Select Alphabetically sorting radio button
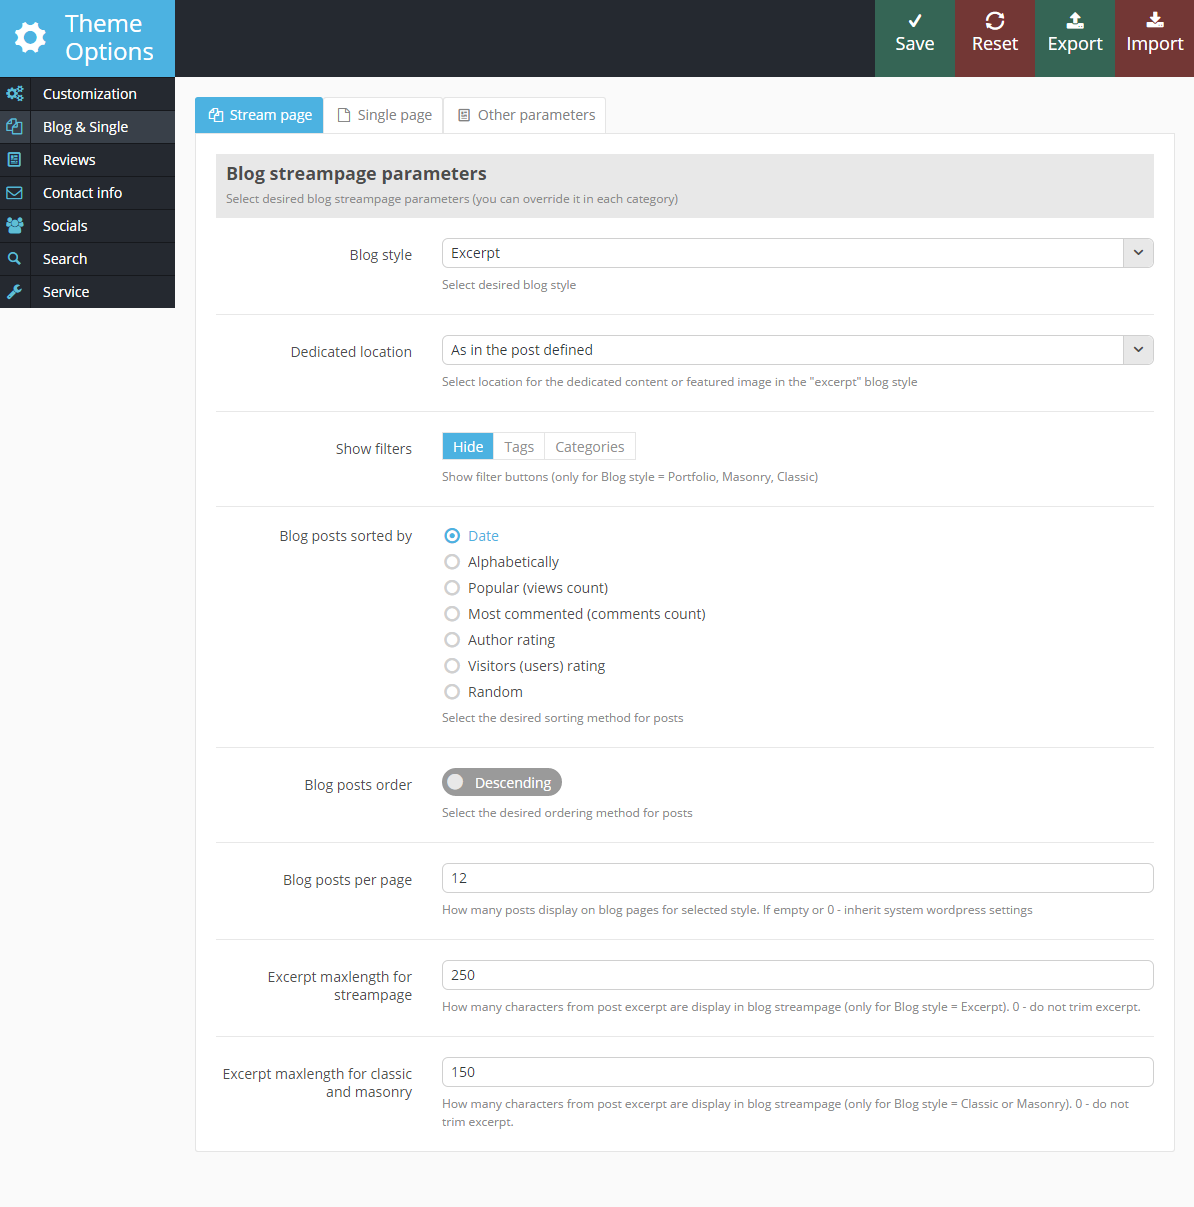This screenshot has height=1207, width=1194. point(452,562)
